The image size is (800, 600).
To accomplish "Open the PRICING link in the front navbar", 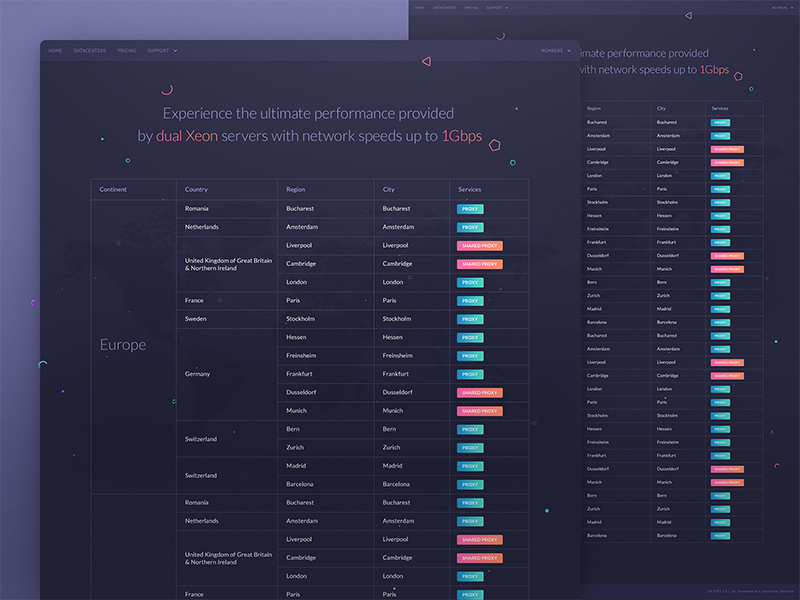I will 127,50.
